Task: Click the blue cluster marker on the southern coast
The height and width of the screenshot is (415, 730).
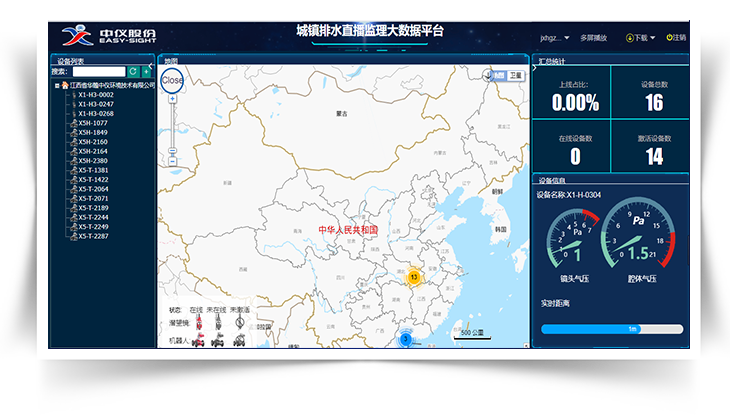Action: 405,340
